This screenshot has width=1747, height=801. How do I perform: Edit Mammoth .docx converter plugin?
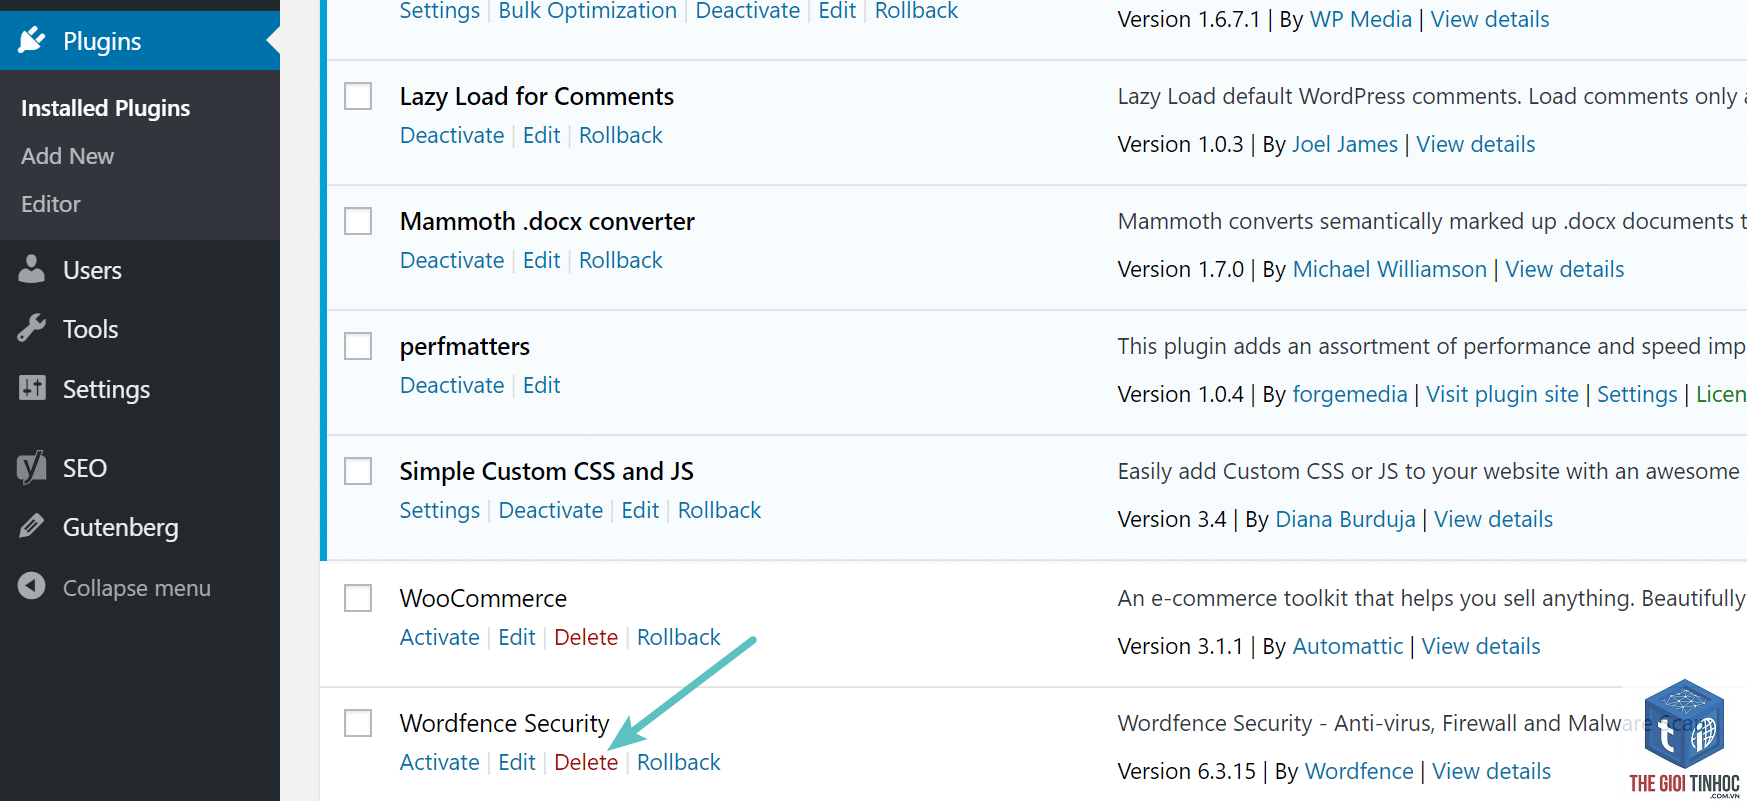tap(542, 260)
